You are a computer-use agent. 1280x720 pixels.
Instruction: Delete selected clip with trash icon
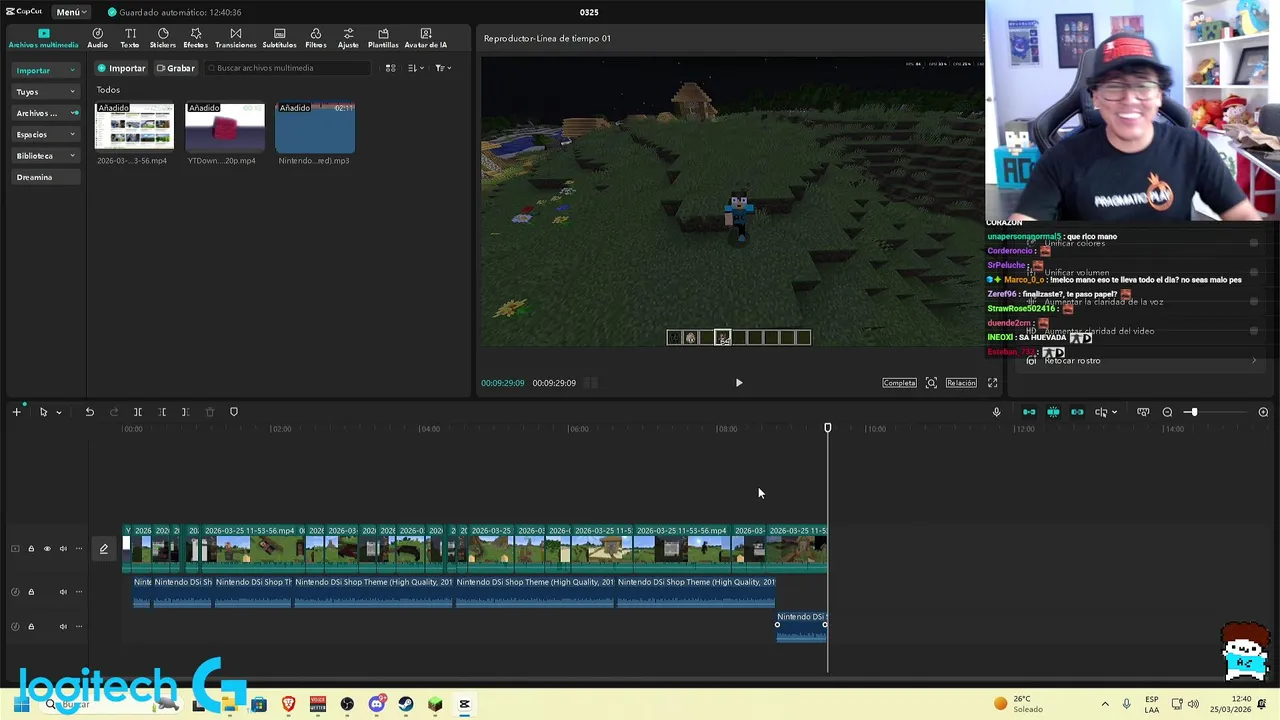pos(209,412)
